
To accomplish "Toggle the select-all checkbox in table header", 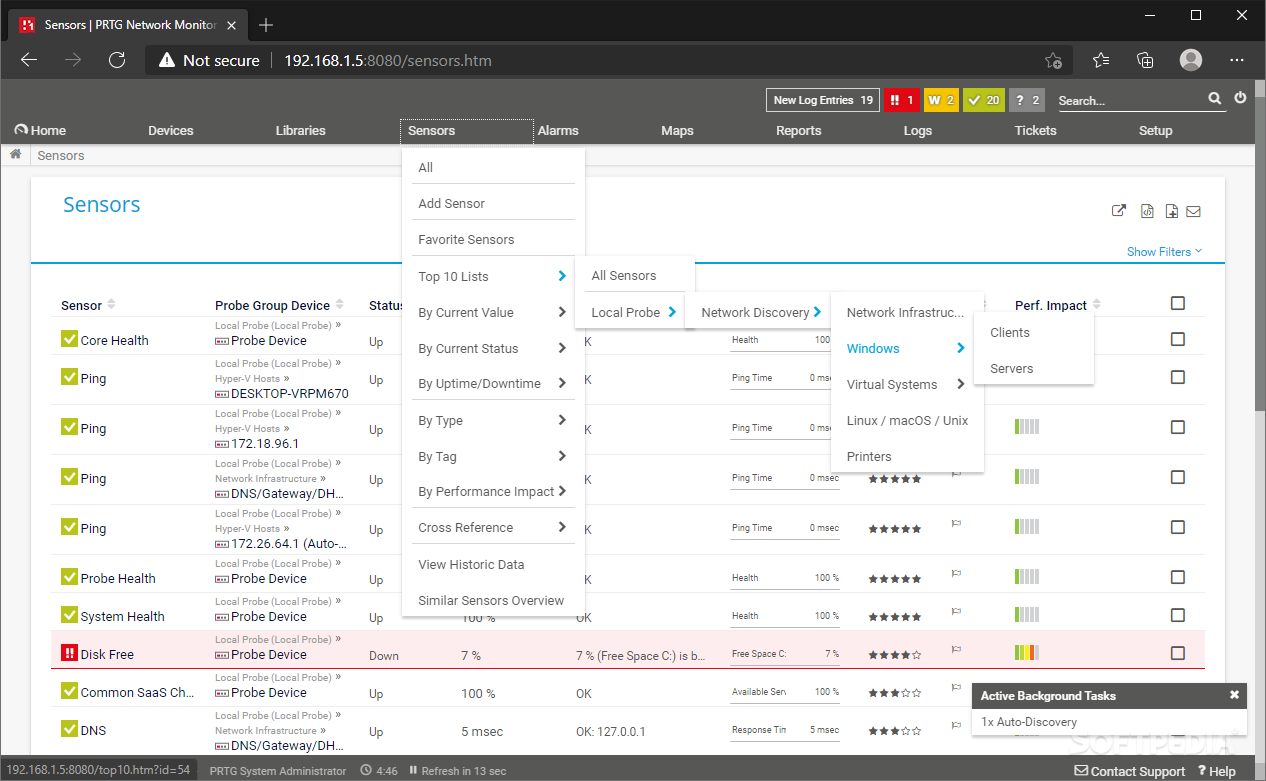I will tap(1178, 303).
